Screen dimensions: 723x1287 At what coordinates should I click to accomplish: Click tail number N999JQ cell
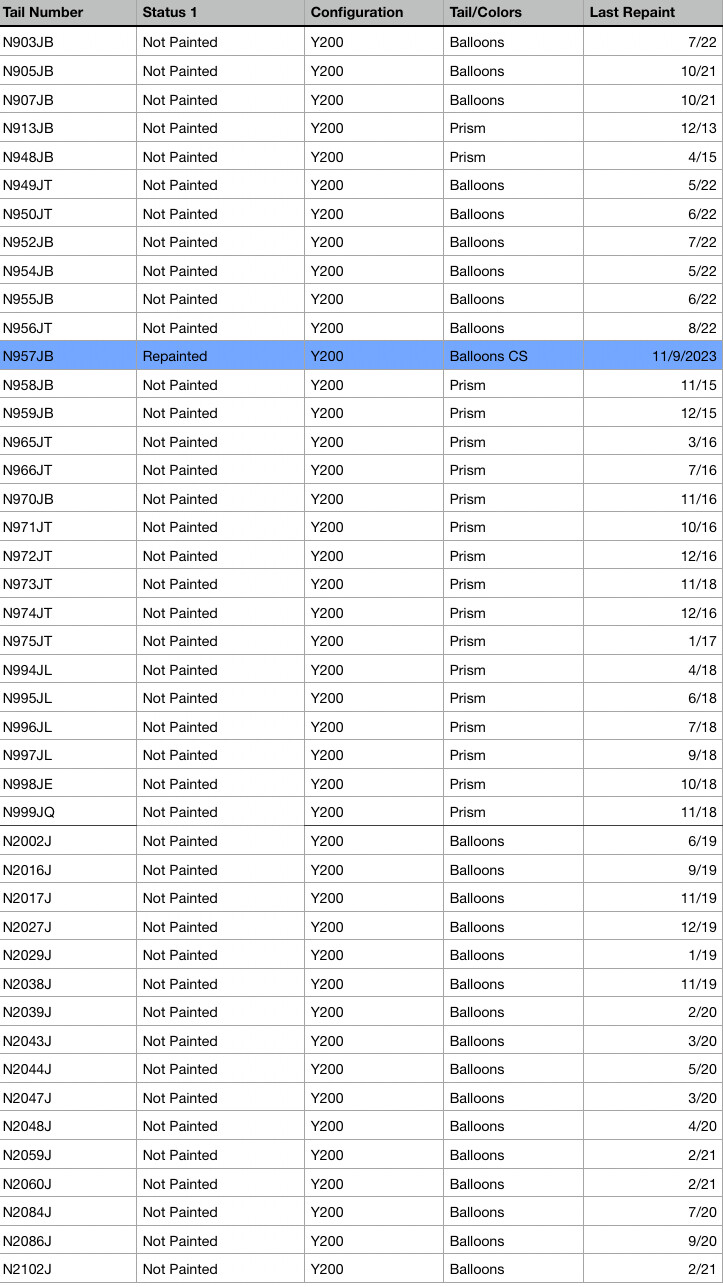click(x=29, y=812)
